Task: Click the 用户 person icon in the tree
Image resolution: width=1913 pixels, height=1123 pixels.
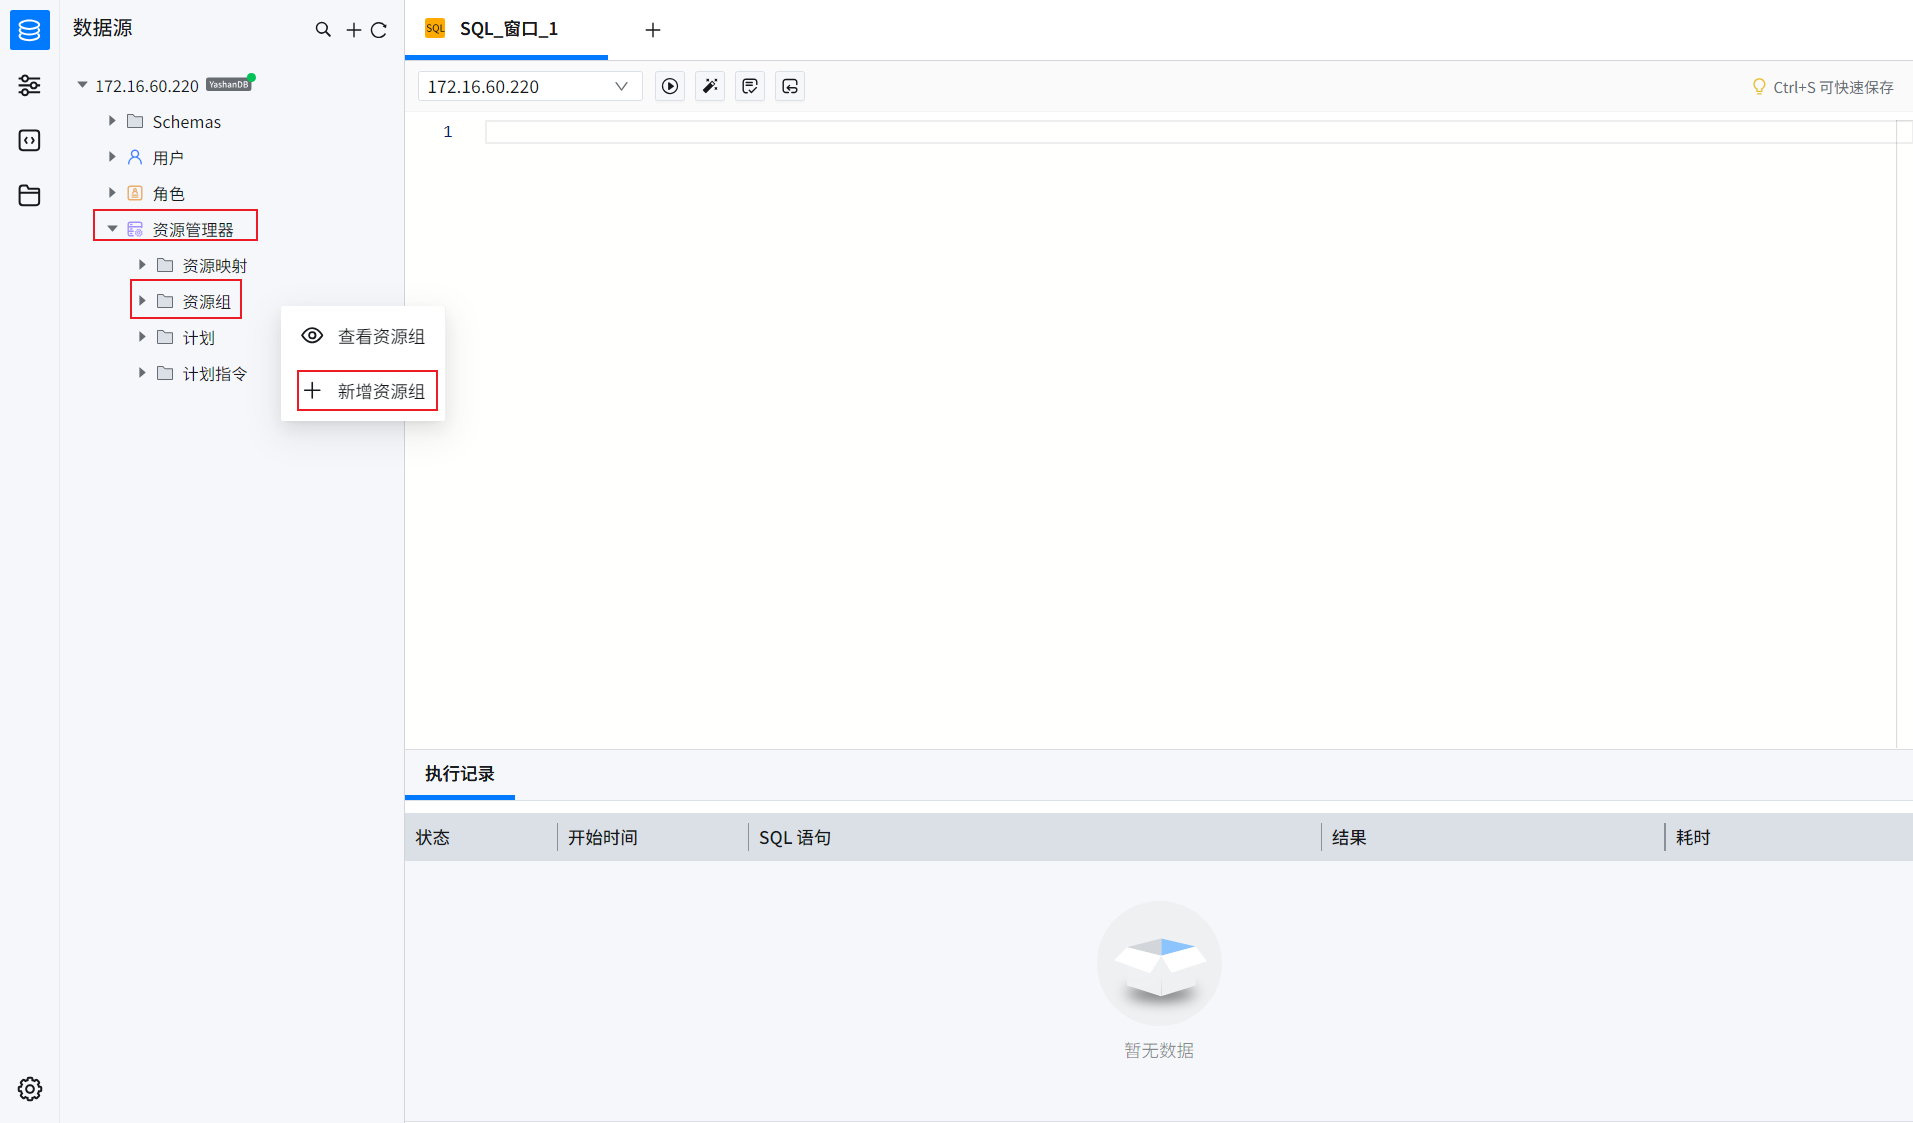Action: tap(135, 157)
